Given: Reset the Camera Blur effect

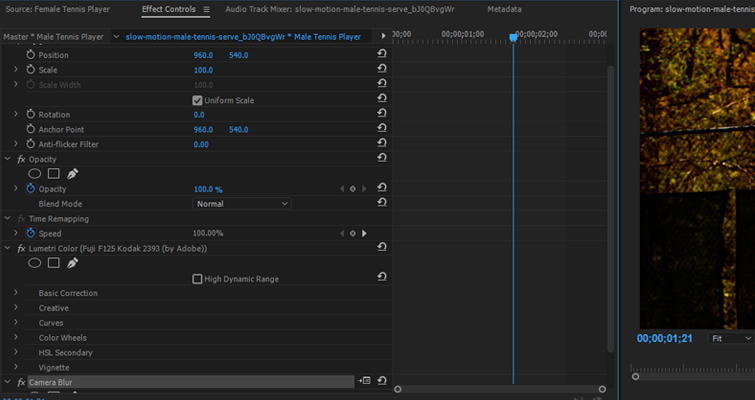Looking at the screenshot, I should click(x=382, y=381).
